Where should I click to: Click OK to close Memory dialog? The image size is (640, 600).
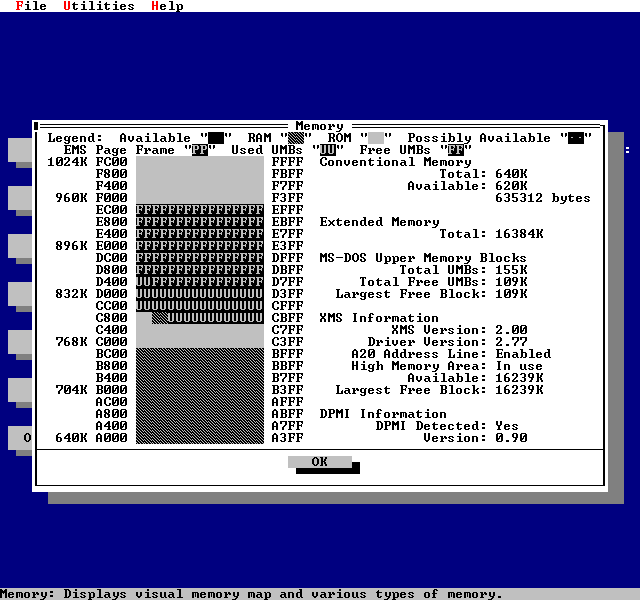[x=320, y=462]
